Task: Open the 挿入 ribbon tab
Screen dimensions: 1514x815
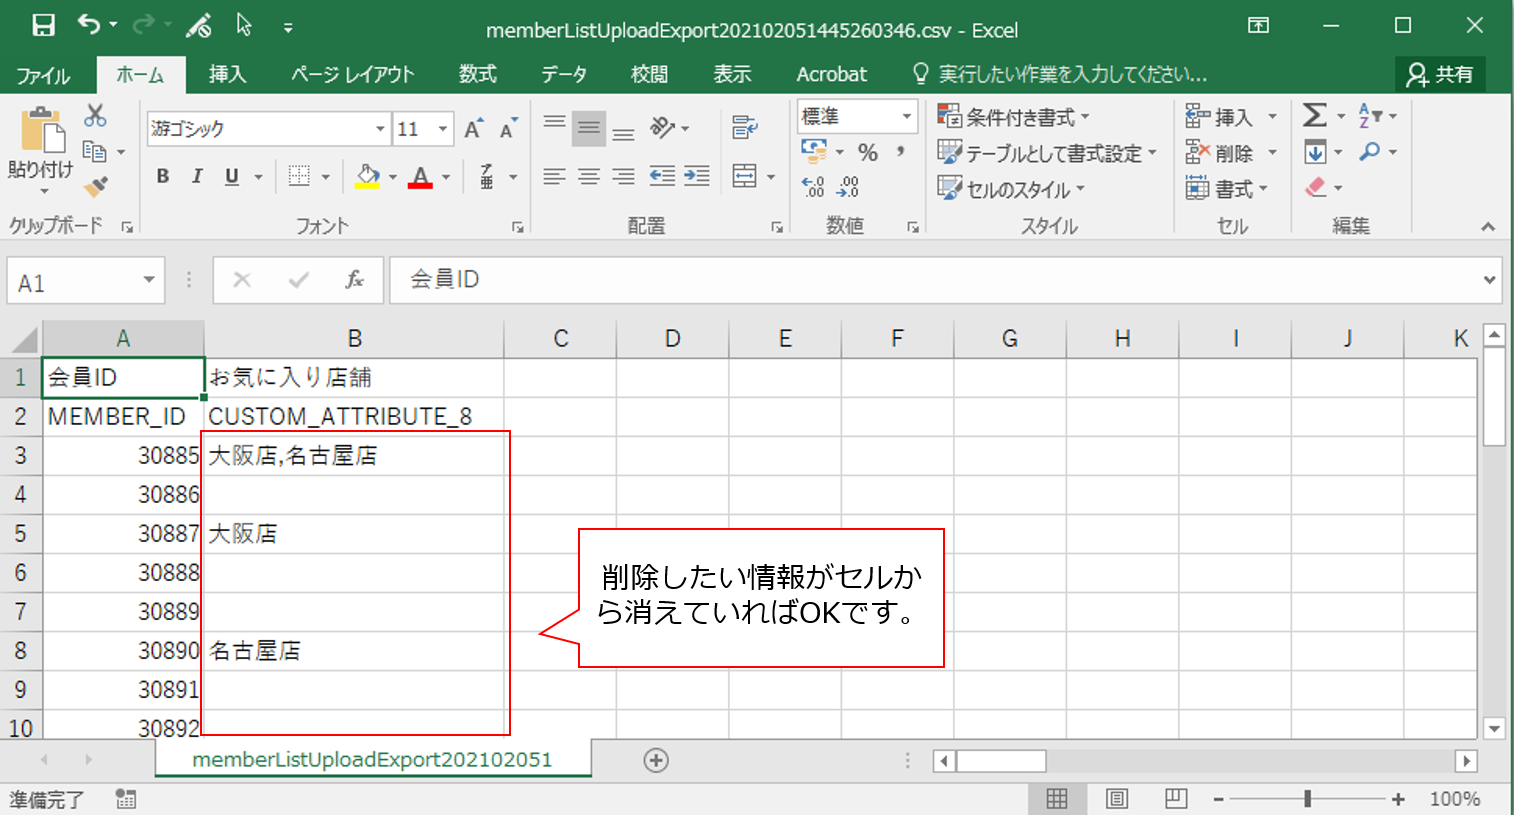Action: click(x=227, y=74)
